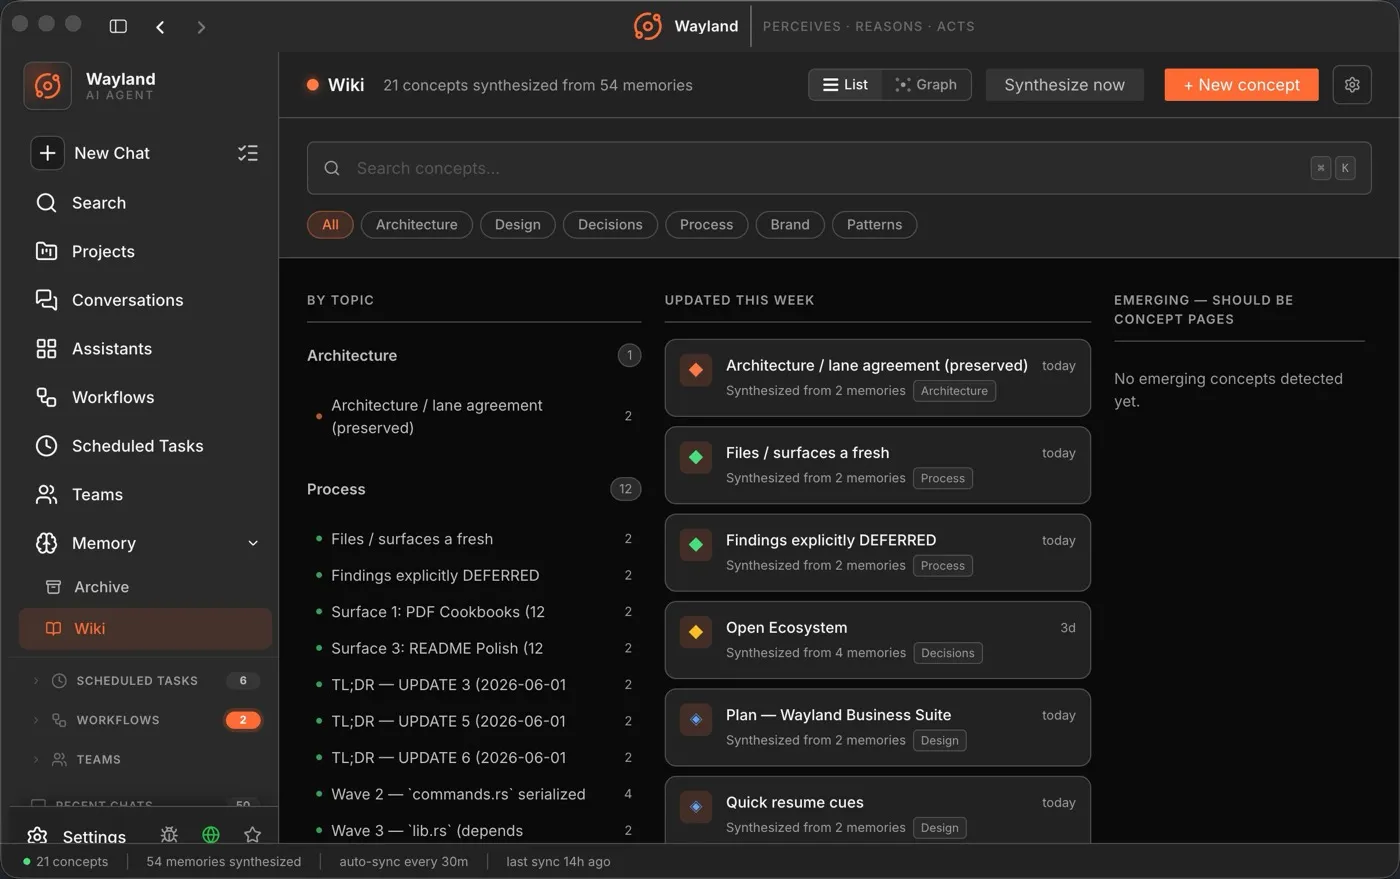Go forward using the right chevron

[201, 27]
